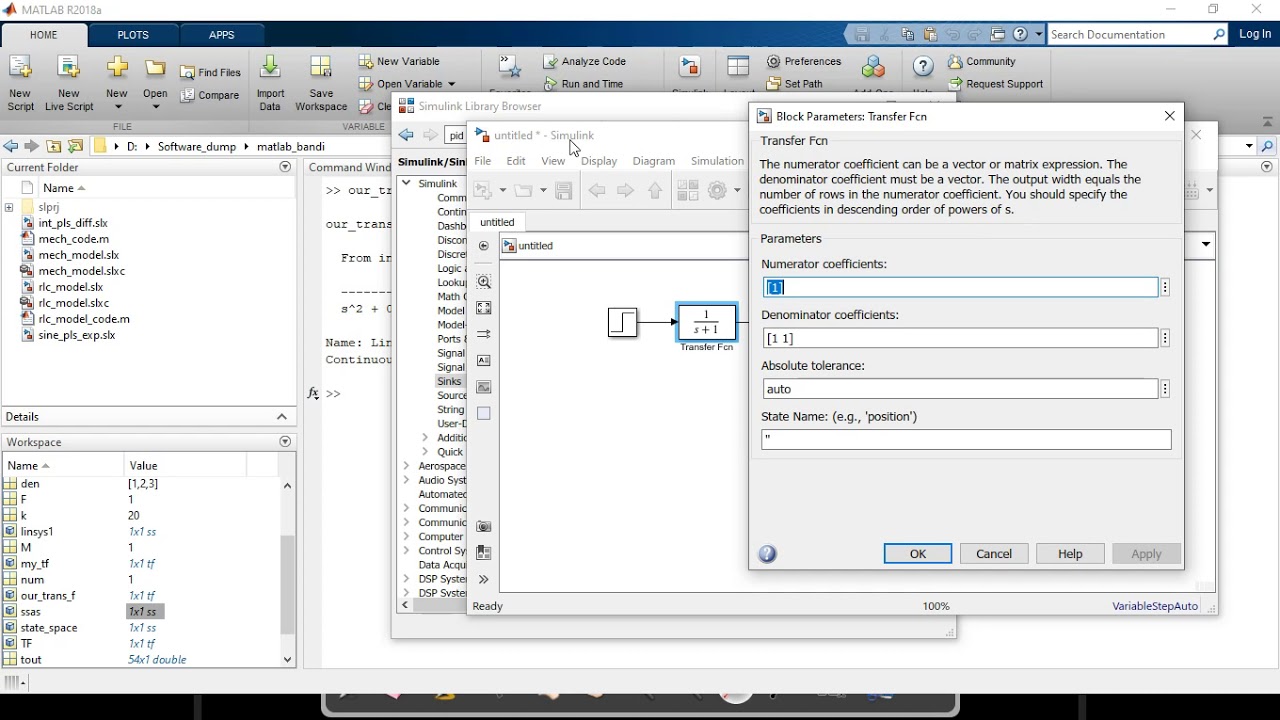Open Numerator coefficients options menu
1280x720 pixels.
[x=1166, y=288]
